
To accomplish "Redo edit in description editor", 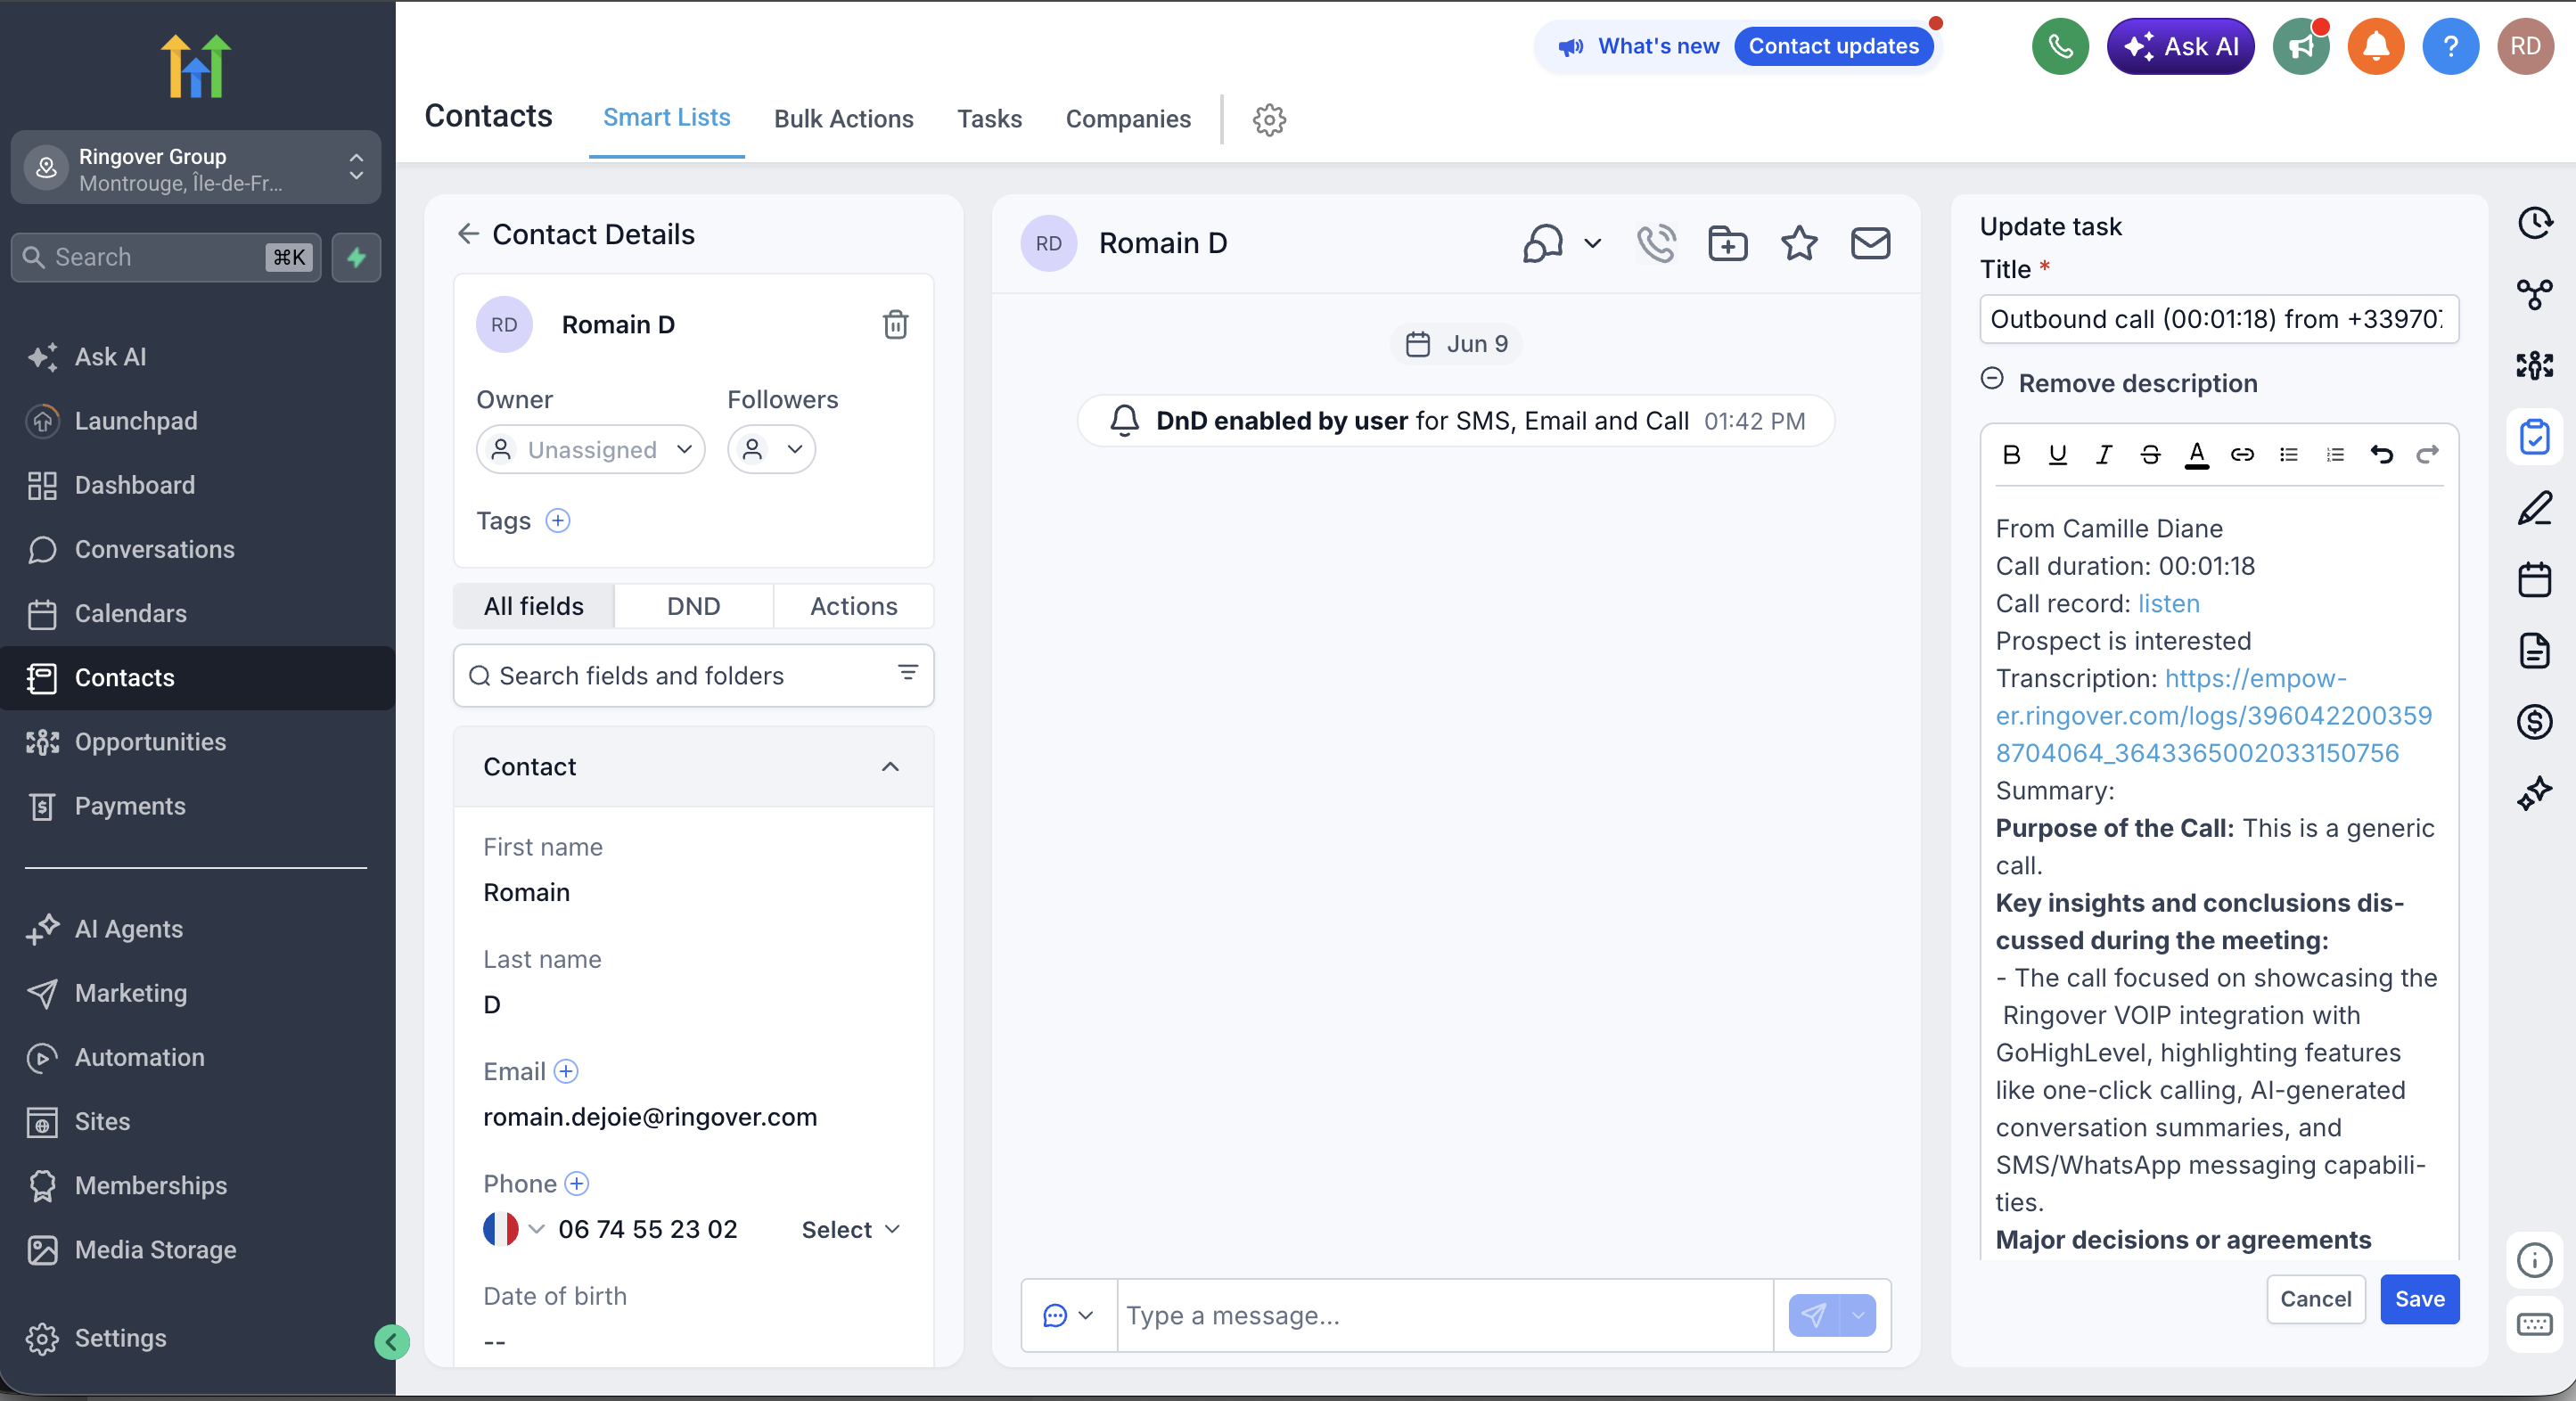I will point(2427,455).
